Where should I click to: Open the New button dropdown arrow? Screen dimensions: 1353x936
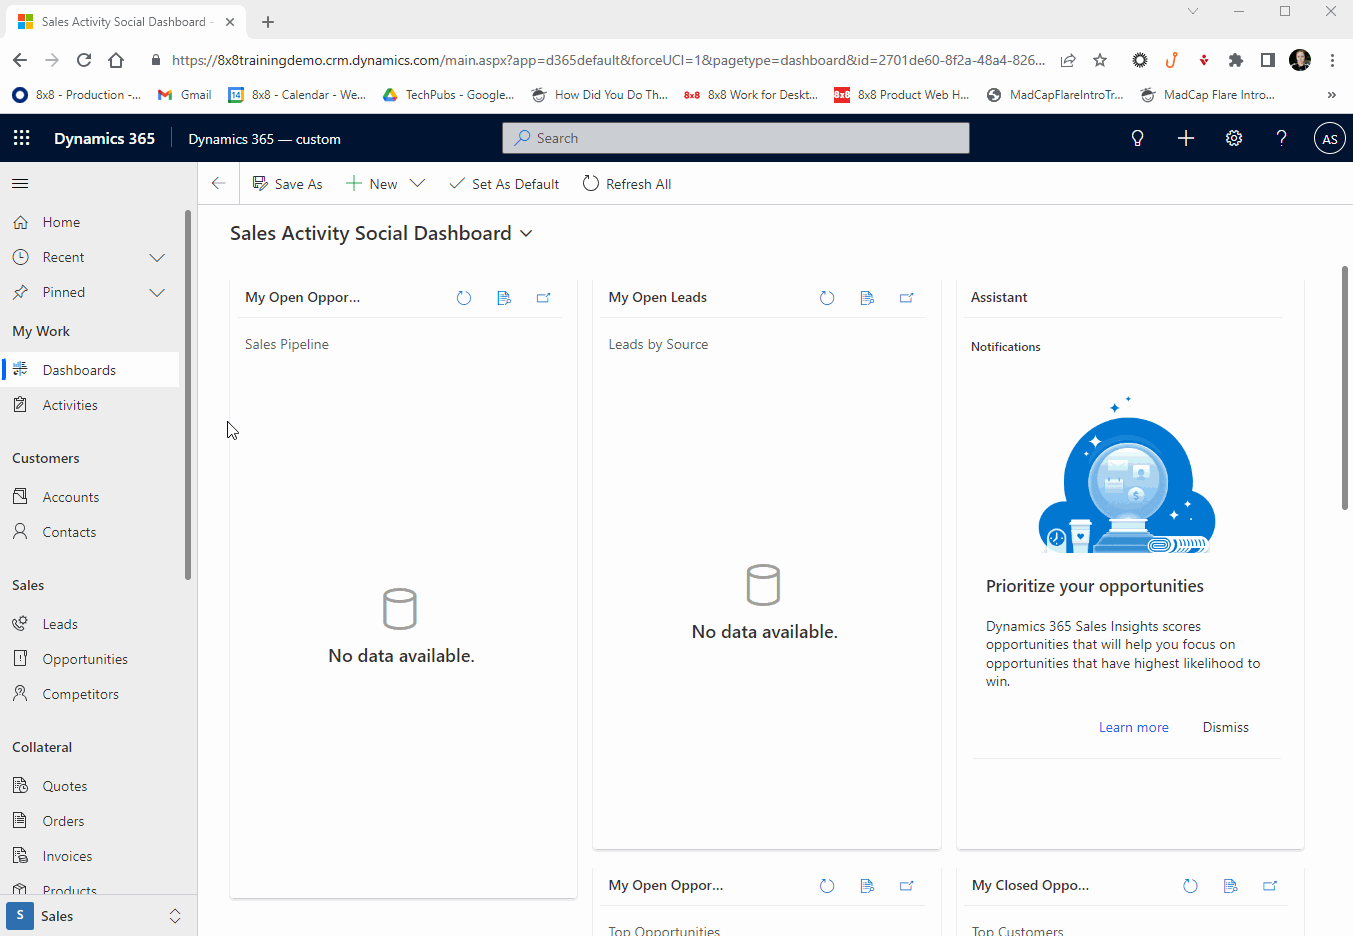point(418,184)
